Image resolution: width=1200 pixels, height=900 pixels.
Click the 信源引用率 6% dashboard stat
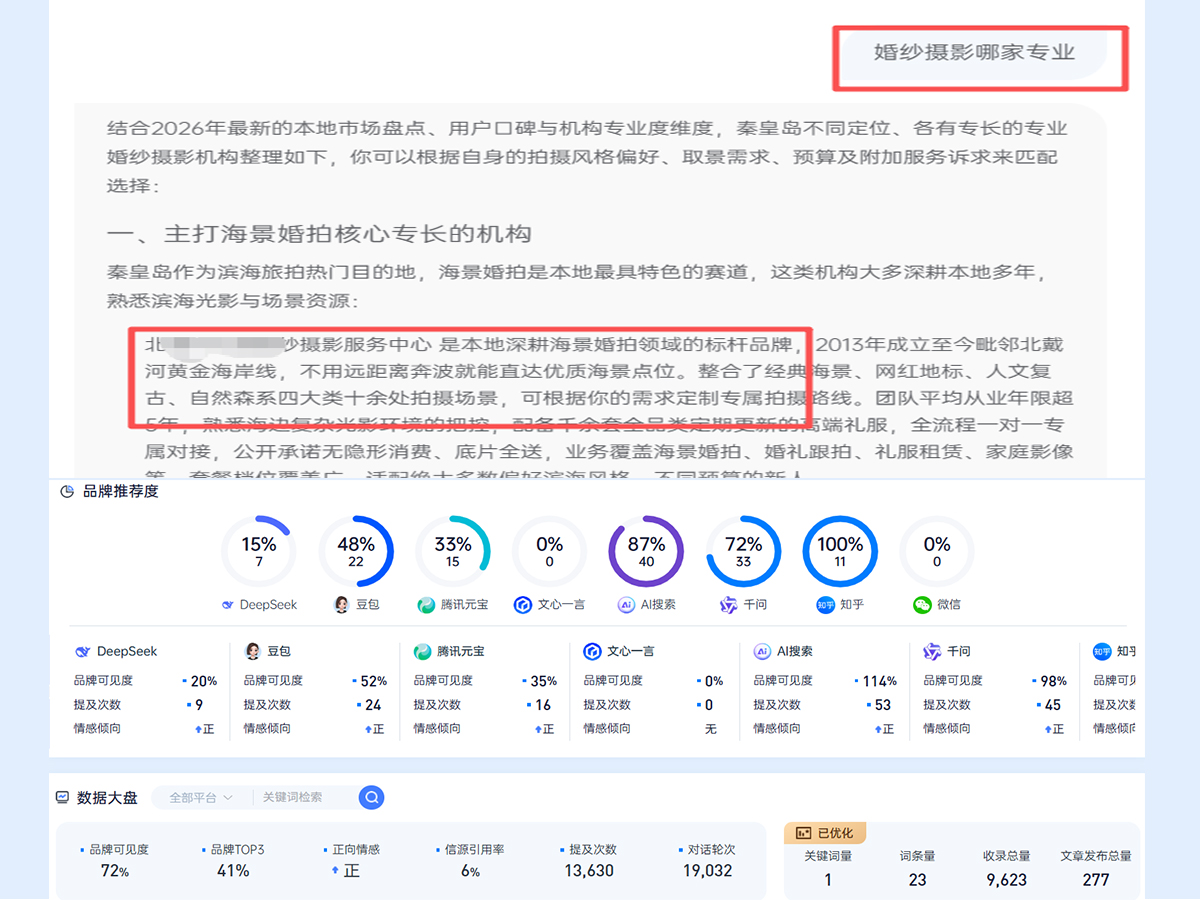(471, 860)
